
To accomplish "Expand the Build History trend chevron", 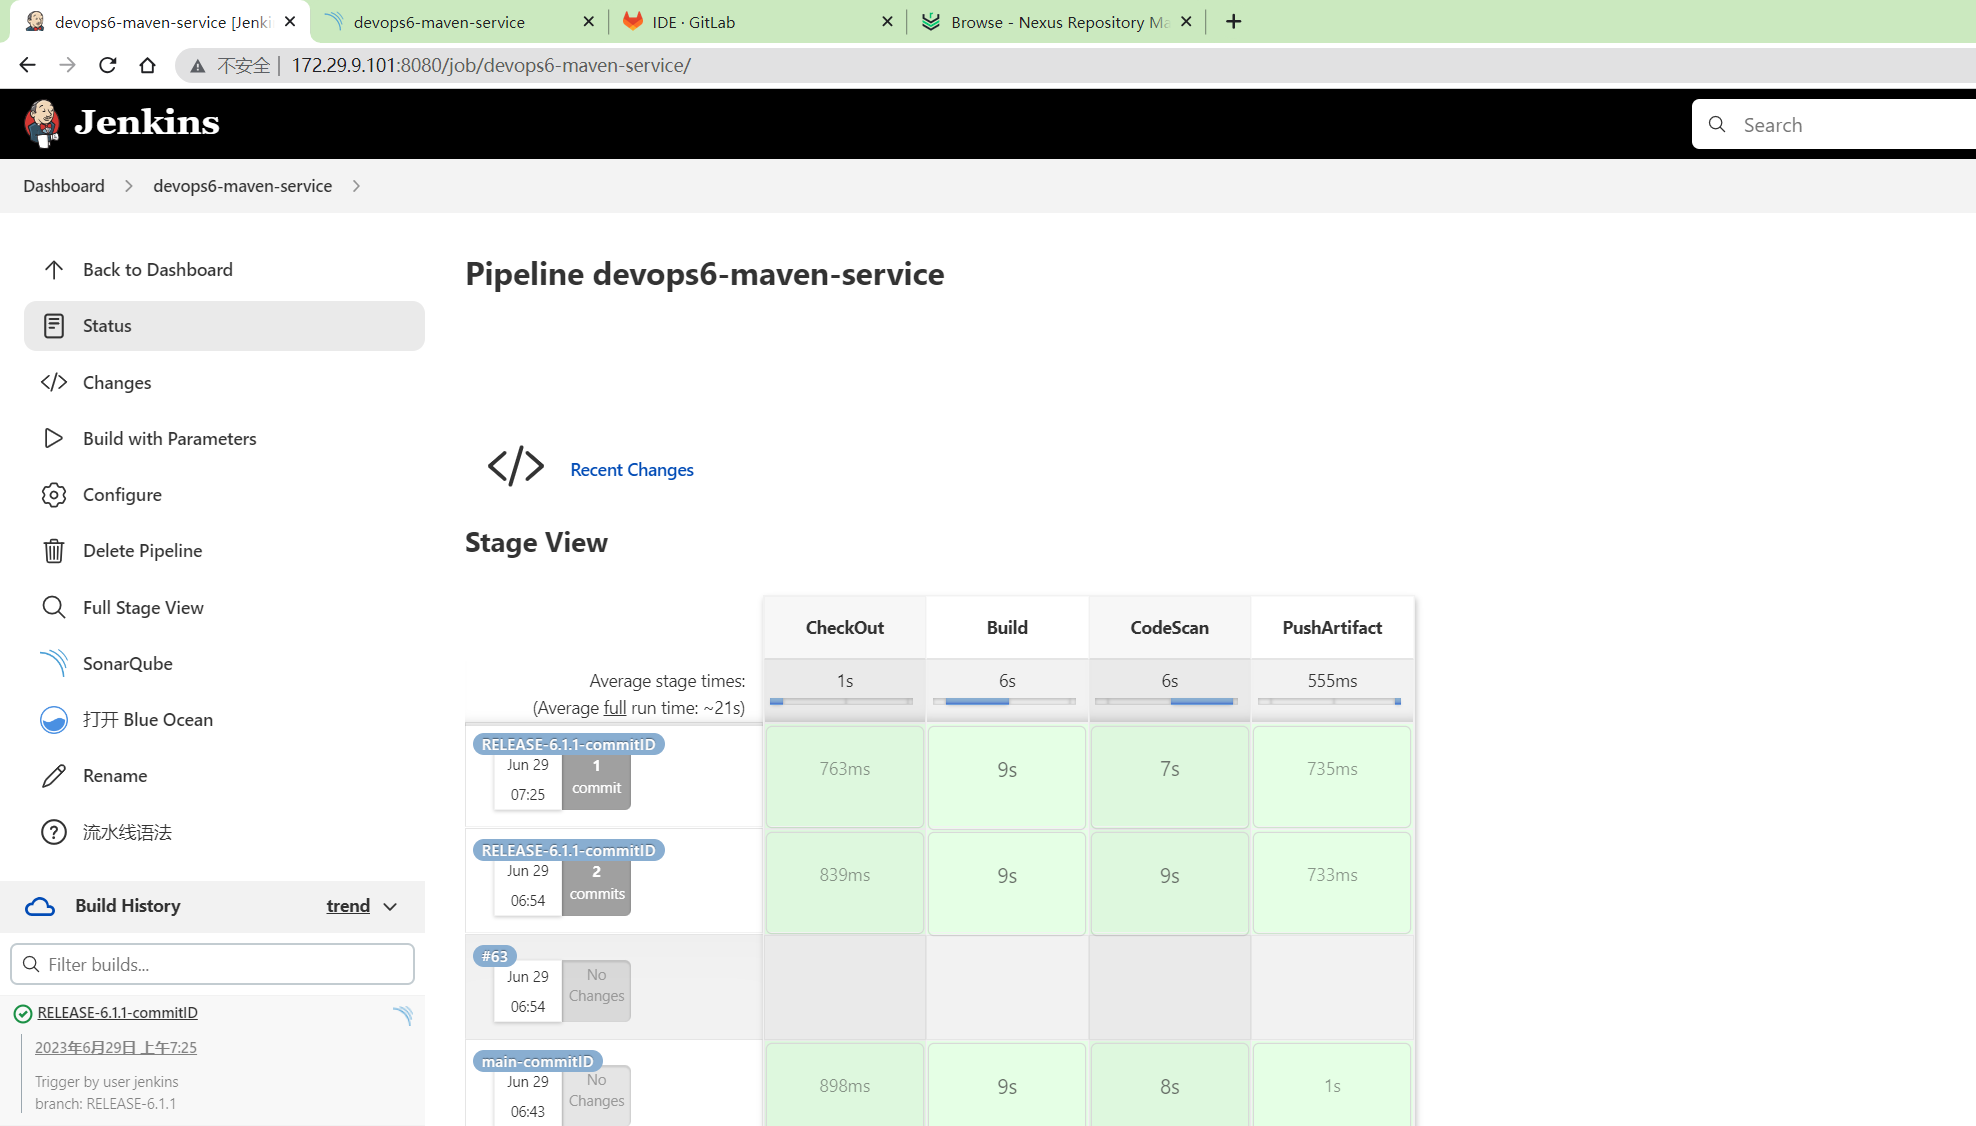I will 390,907.
